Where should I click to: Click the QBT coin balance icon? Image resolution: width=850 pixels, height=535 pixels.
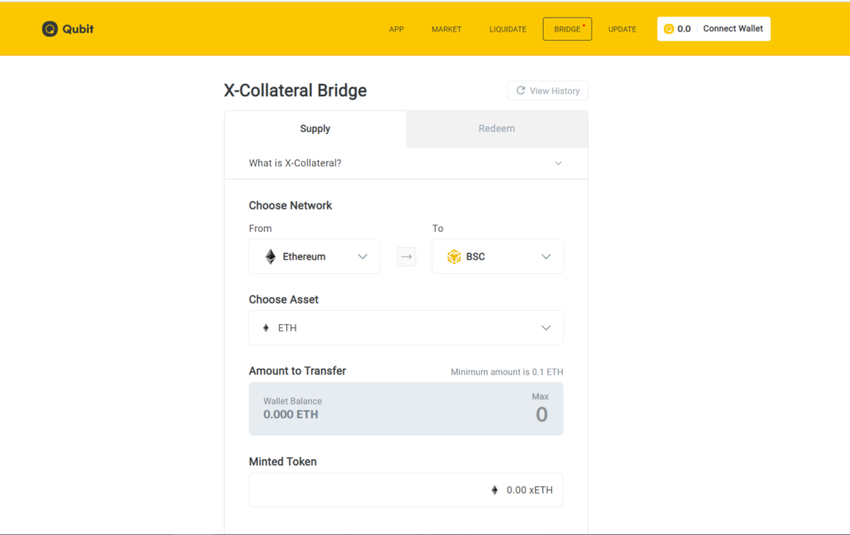tap(669, 29)
